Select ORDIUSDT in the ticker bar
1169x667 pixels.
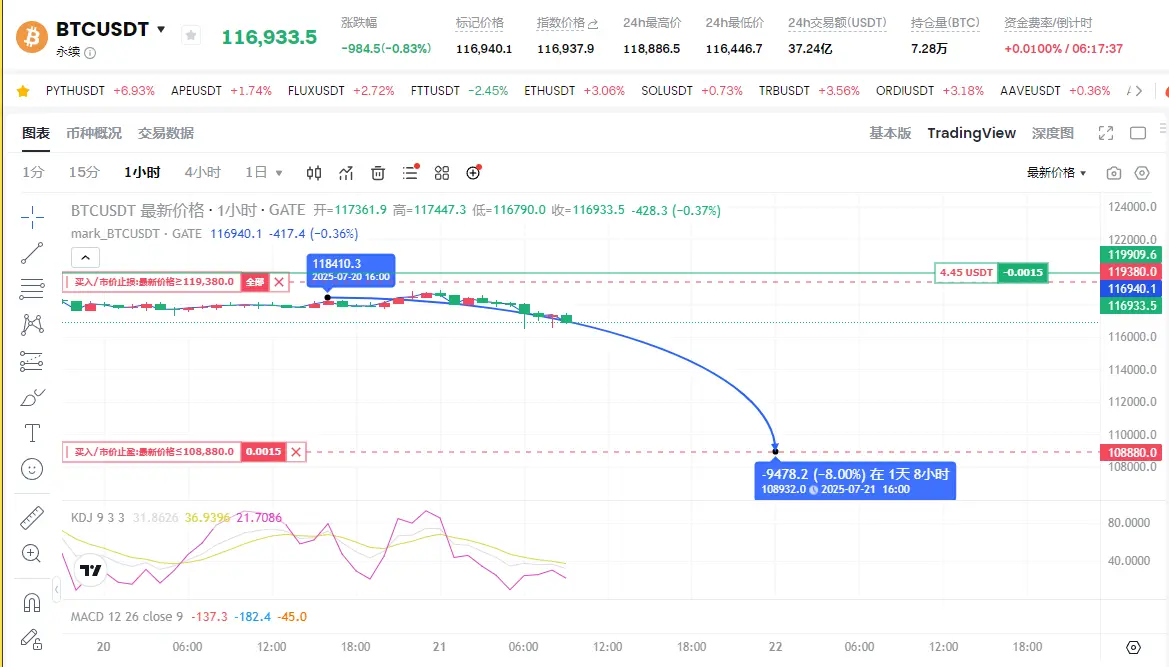click(905, 91)
